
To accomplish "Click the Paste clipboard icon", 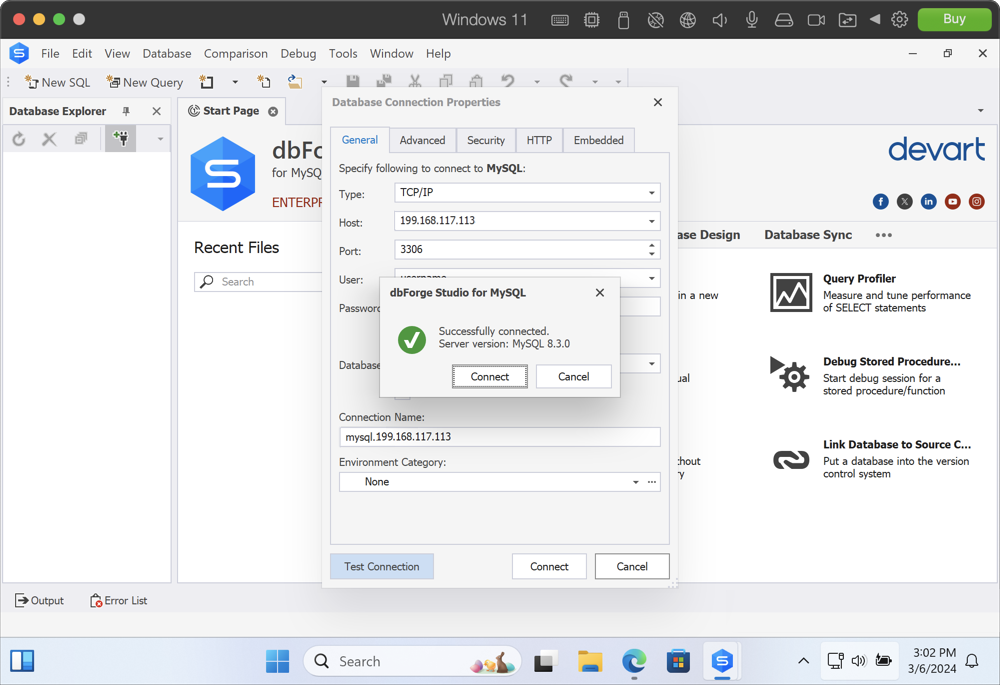I will coord(476,81).
